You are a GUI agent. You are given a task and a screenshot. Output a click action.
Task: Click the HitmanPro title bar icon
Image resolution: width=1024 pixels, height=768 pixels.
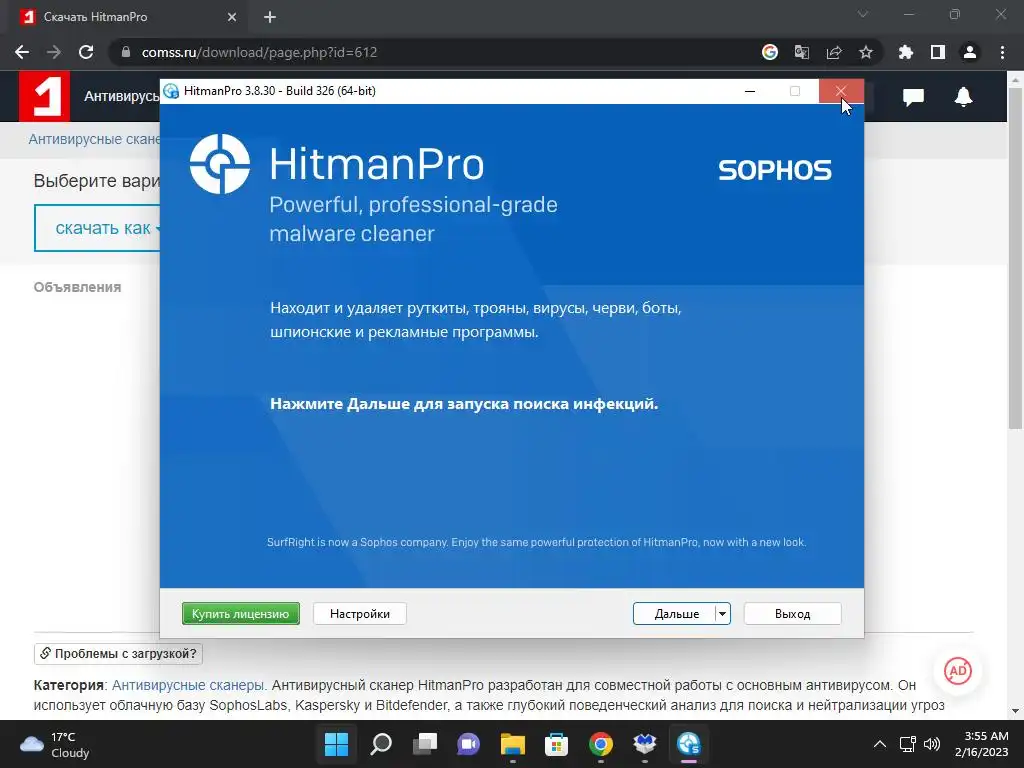coord(171,91)
